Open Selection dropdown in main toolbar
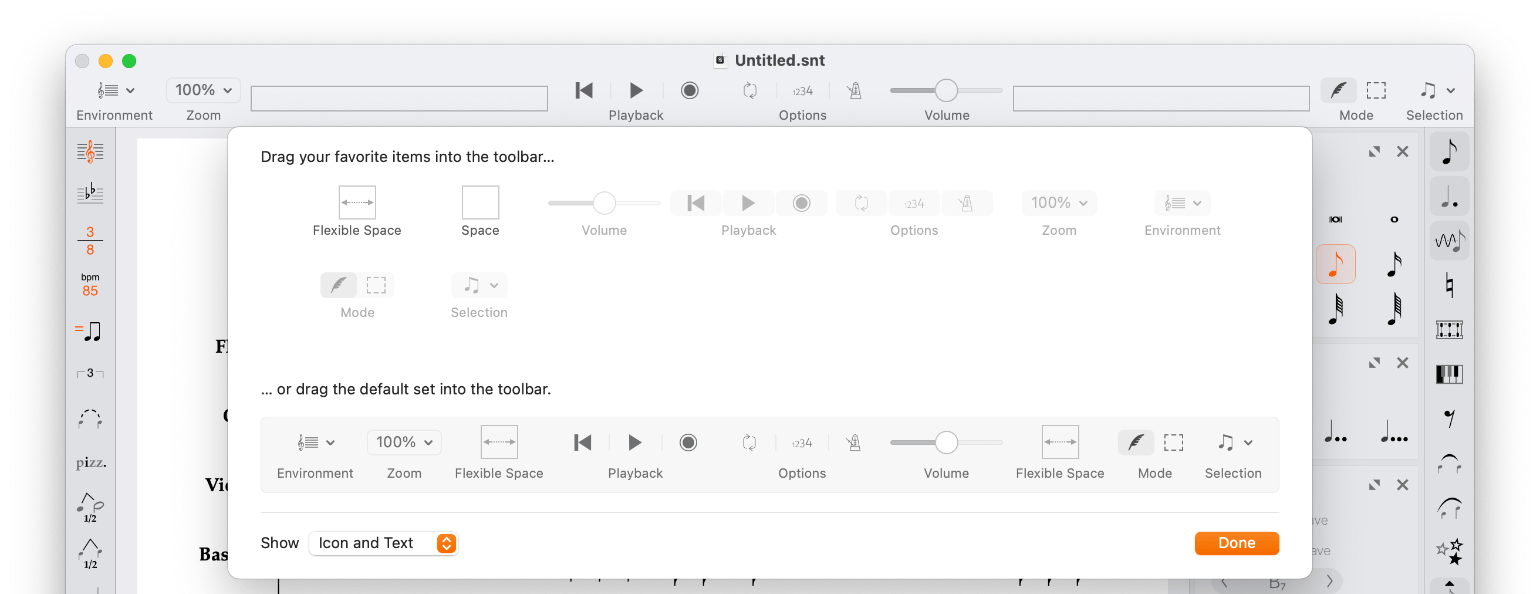The height and width of the screenshot is (594, 1540). click(x=1435, y=90)
